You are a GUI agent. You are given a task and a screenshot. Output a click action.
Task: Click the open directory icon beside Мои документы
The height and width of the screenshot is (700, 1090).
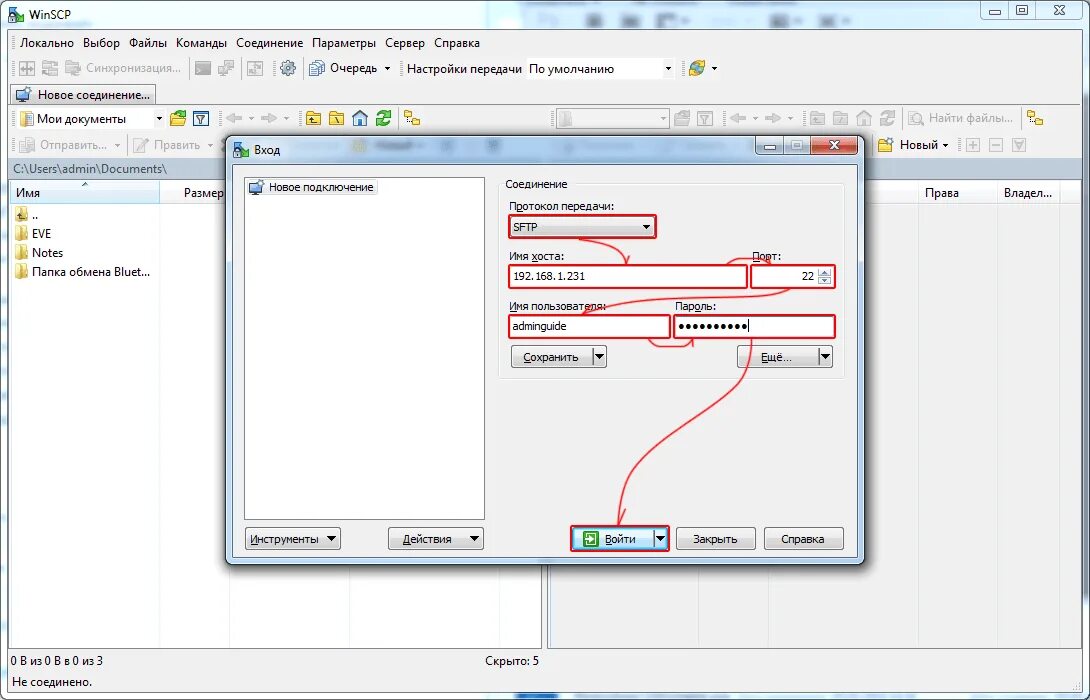point(178,118)
